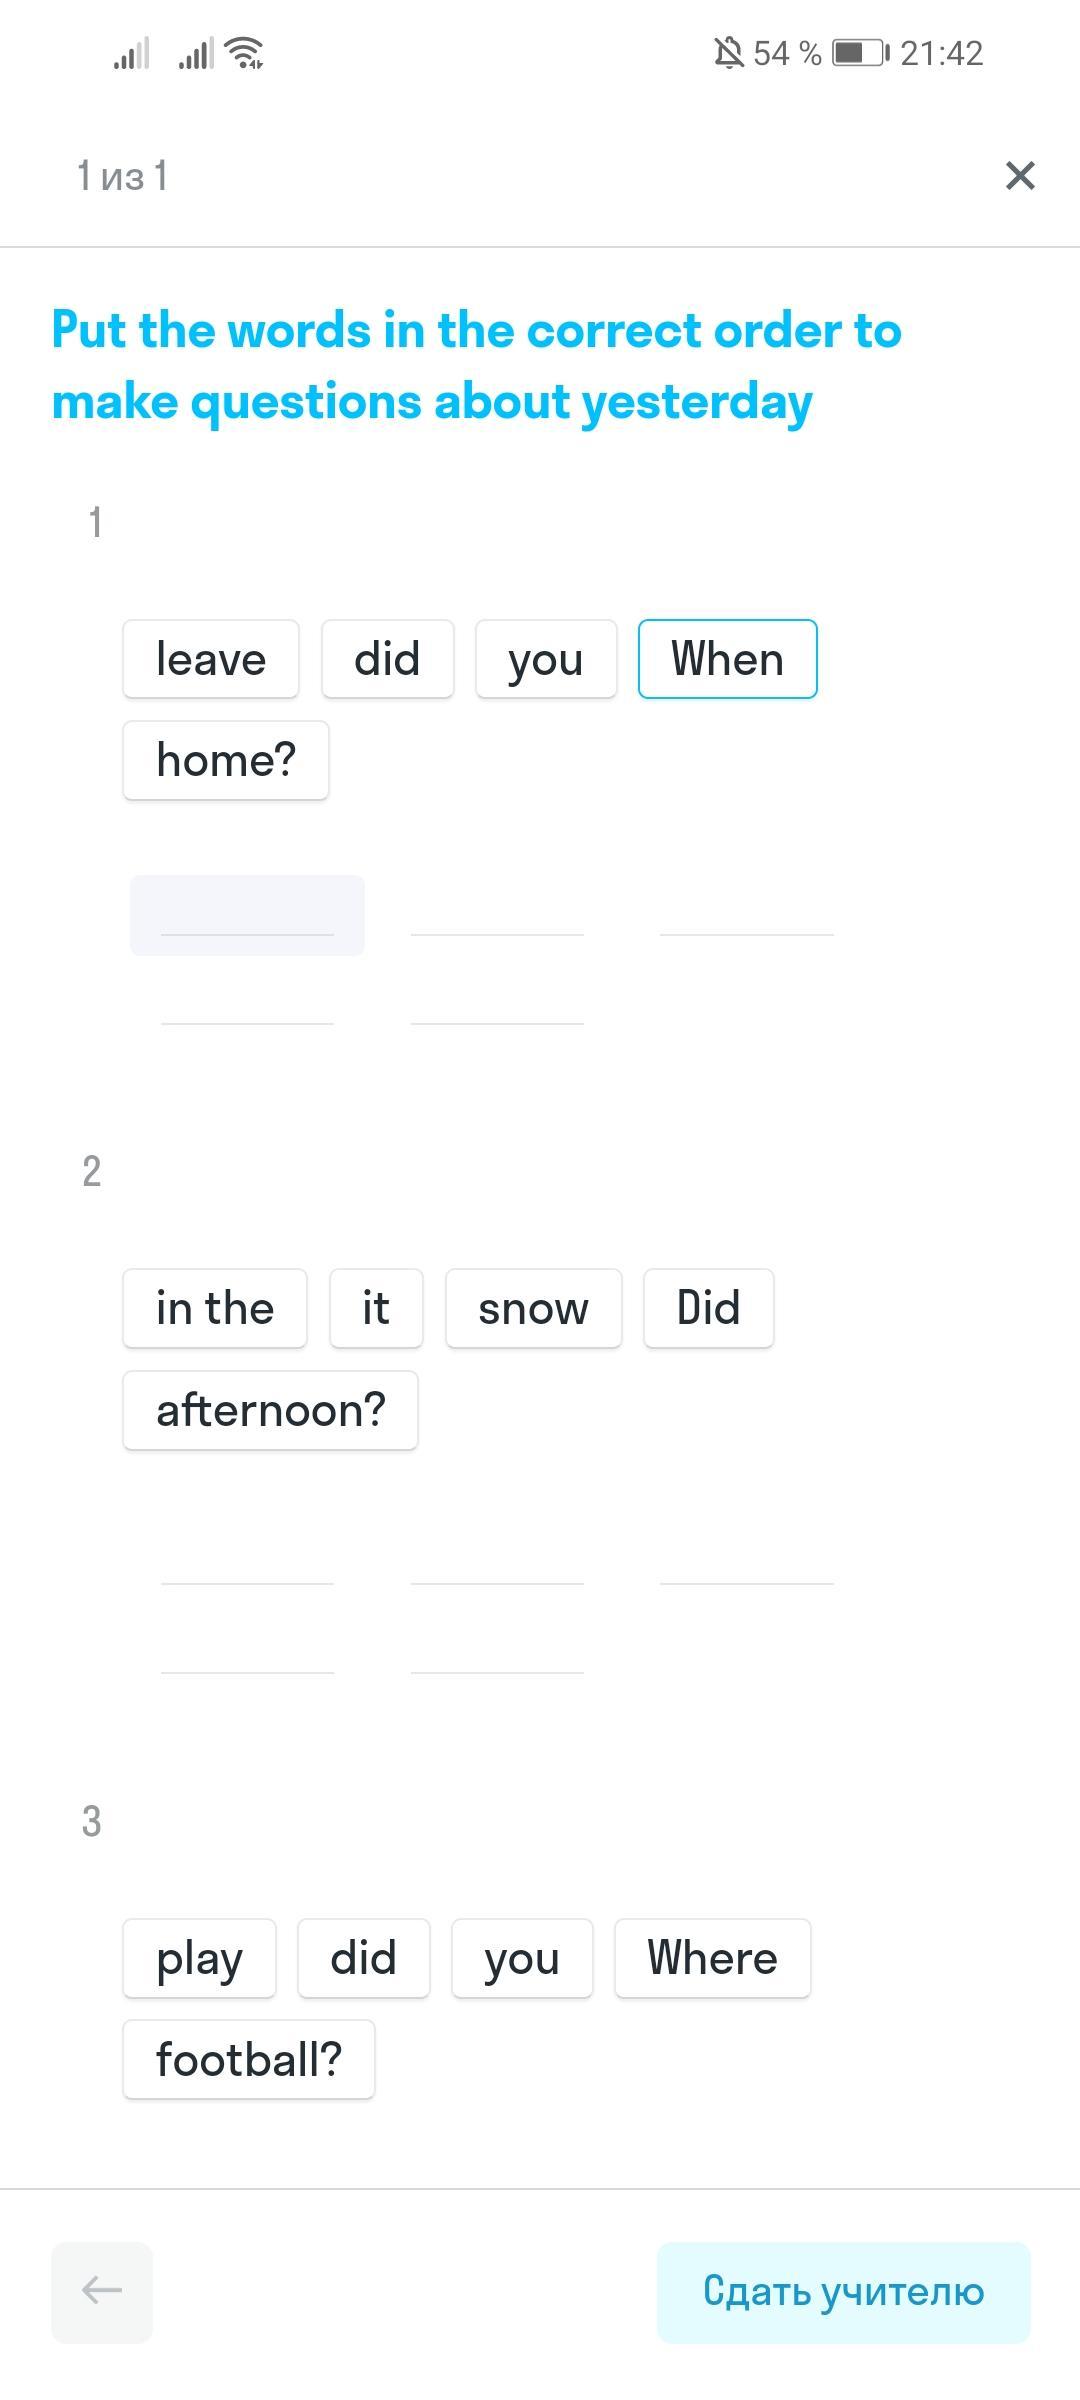The height and width of the screenshot is (2400, 1080).
Task: Tap the muted notifications bell icon
Action: point(729,53)
